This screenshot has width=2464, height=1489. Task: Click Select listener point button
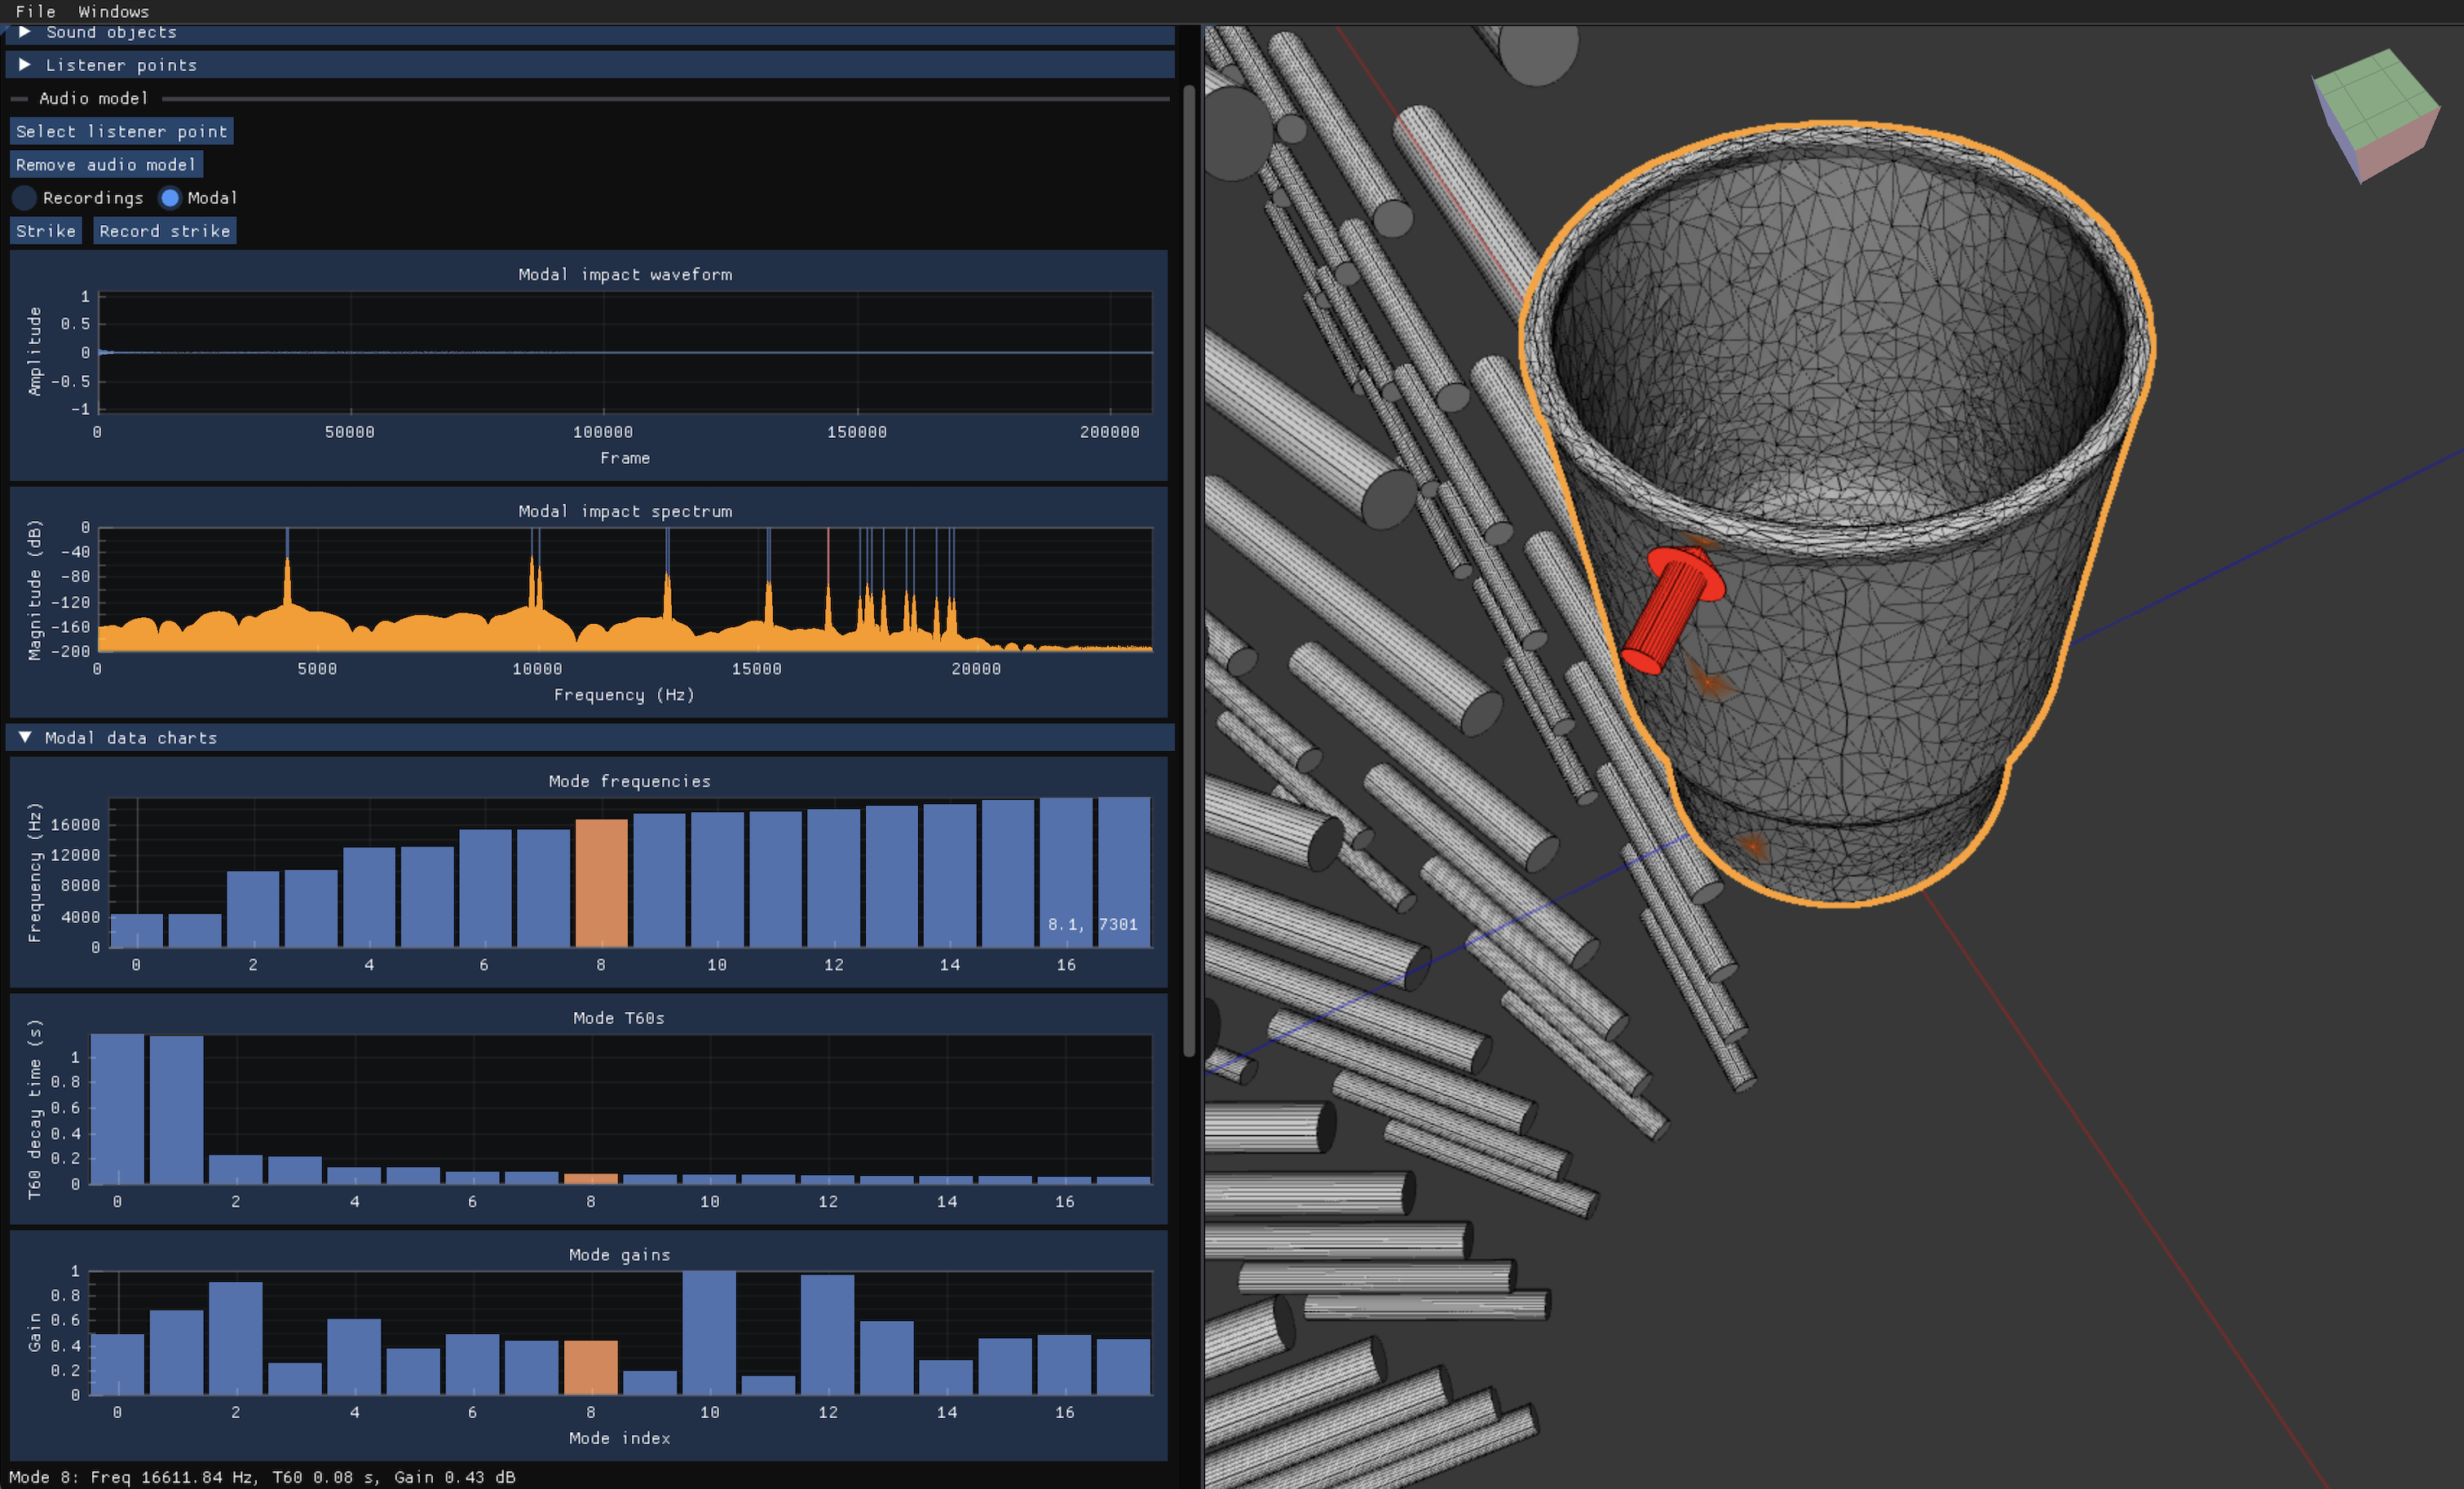point(121,132)
